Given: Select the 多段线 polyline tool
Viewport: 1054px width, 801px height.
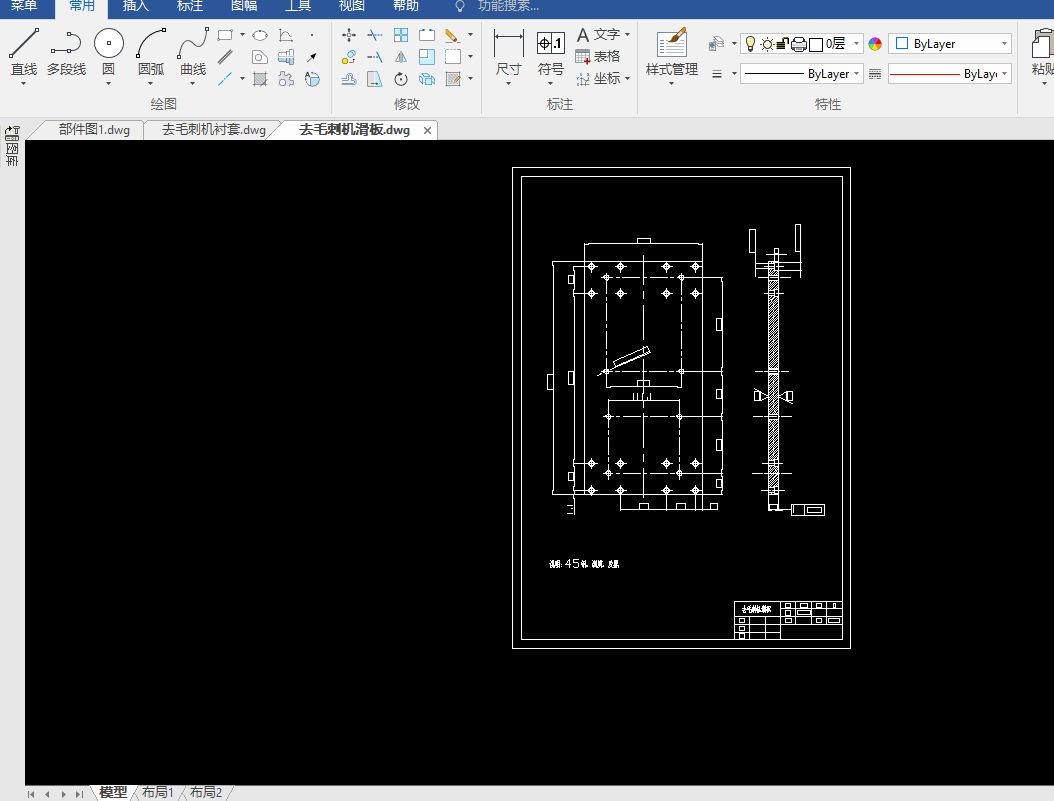Looking at the screenshot, I should click(66, 51).
